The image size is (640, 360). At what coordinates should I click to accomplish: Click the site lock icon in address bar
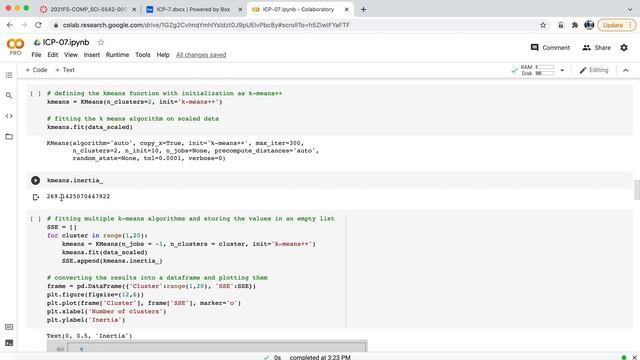click(x=56, y=25)
